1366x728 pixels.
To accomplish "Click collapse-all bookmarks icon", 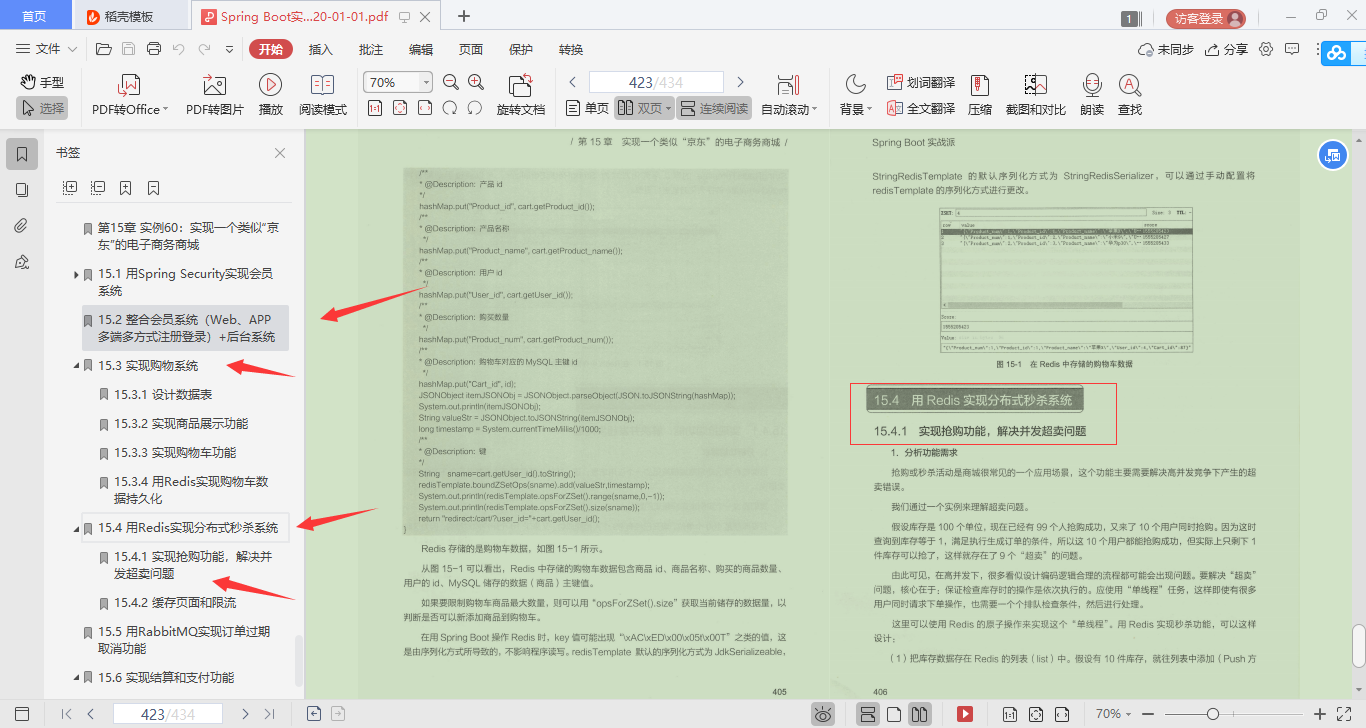I will [98, 187].
